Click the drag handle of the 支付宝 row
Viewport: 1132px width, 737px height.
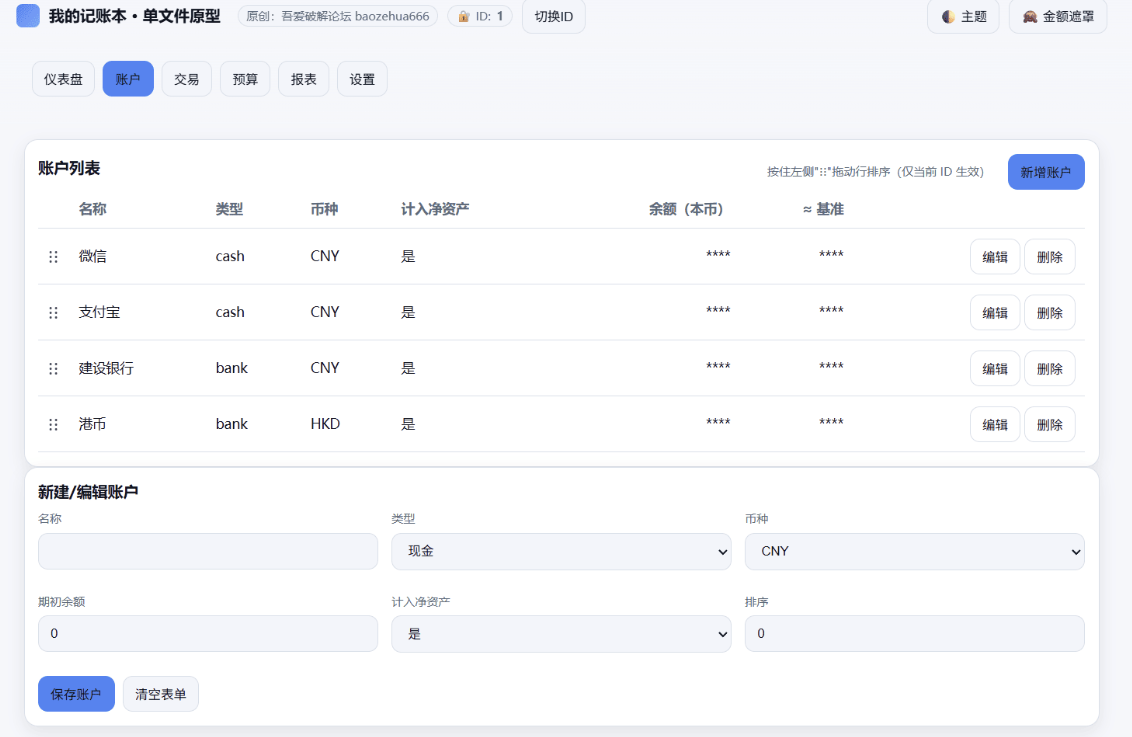pyautogui.click(x=53, y=312)
